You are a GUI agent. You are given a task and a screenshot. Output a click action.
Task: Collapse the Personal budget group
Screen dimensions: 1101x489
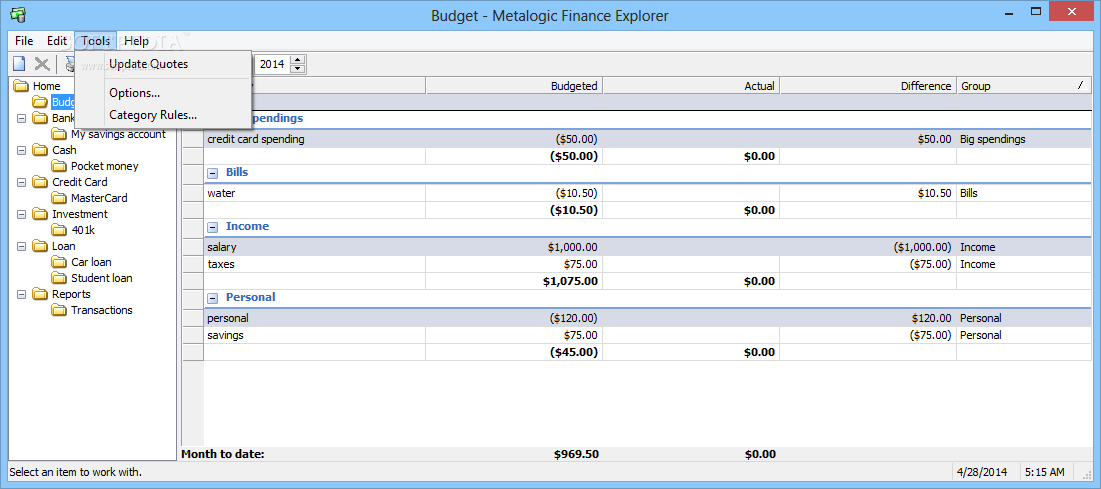point(213,298)
